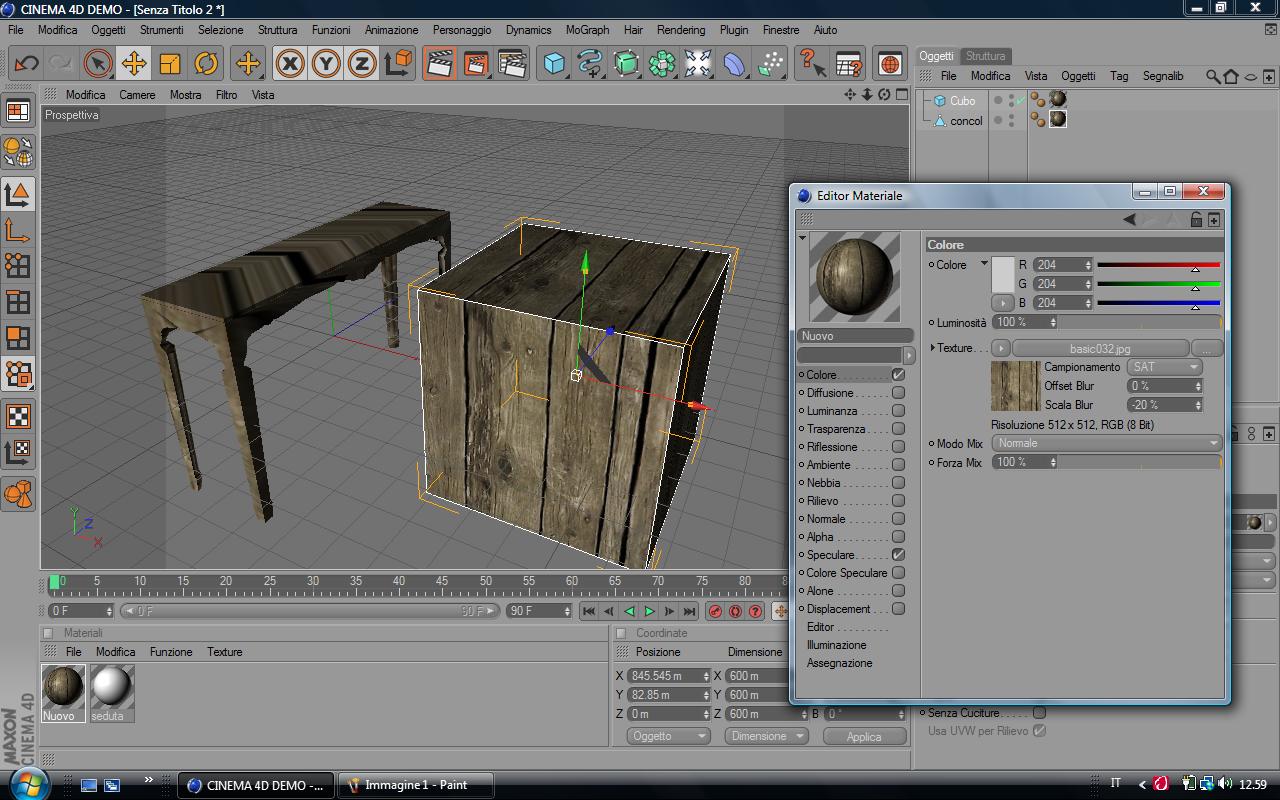1280x800 pixels.
Task: Click the basic032.jpg texture button
Action: pos(1100,348)
